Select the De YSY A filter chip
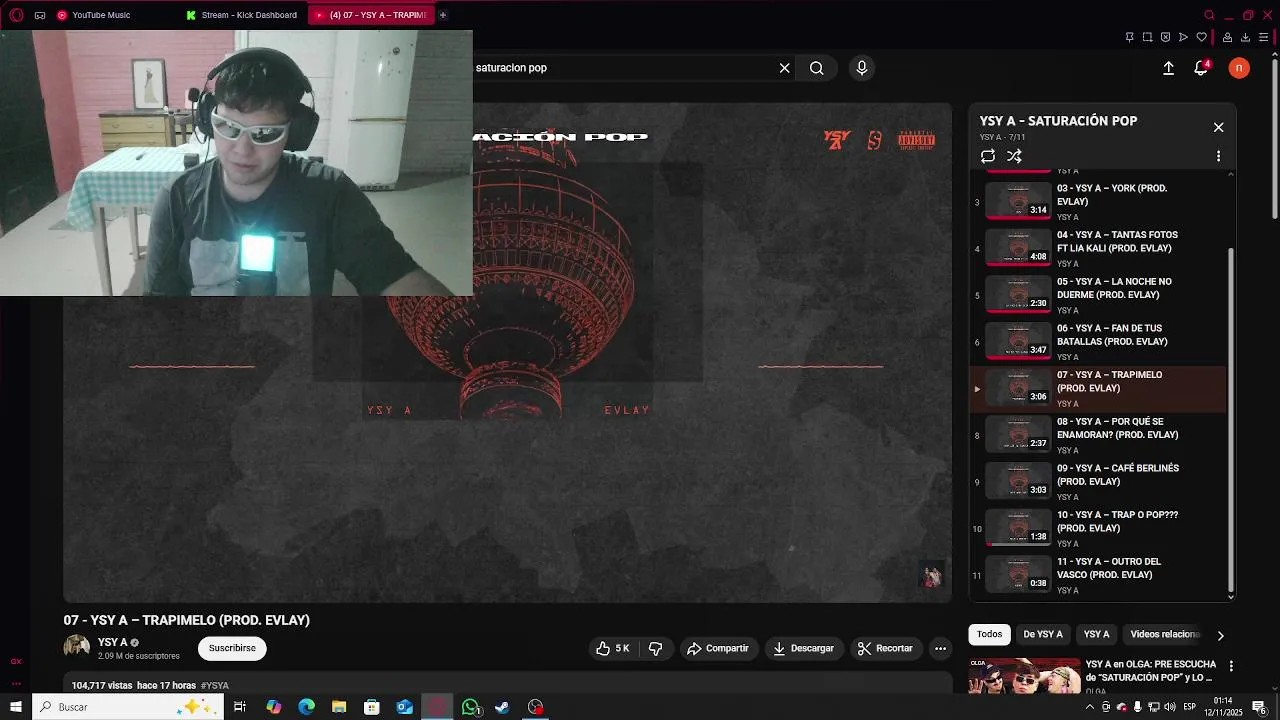The height and width of the screenshot is (720, 1280). point(1043,634)
